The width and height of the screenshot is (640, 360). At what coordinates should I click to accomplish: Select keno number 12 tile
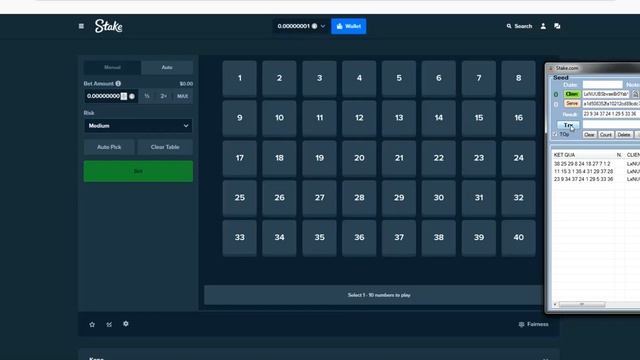(x=359, y=118)
